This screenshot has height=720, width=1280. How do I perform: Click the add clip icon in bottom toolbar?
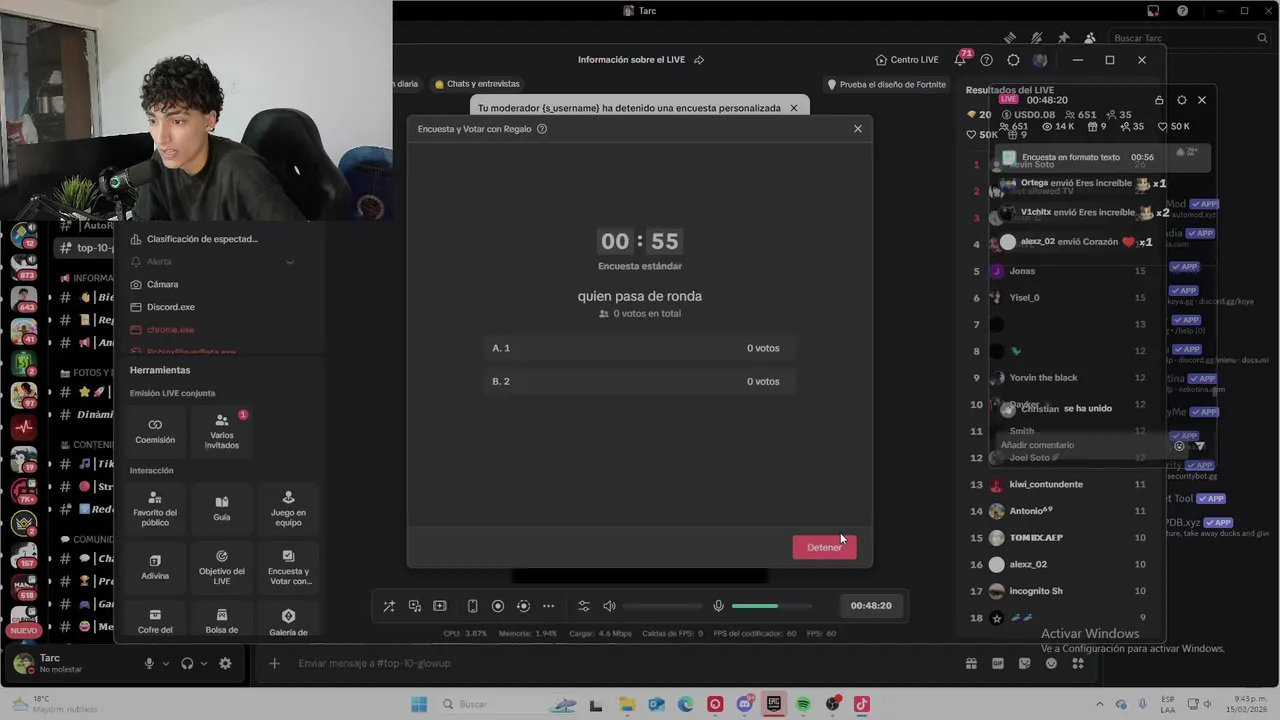tap(440, 606)
